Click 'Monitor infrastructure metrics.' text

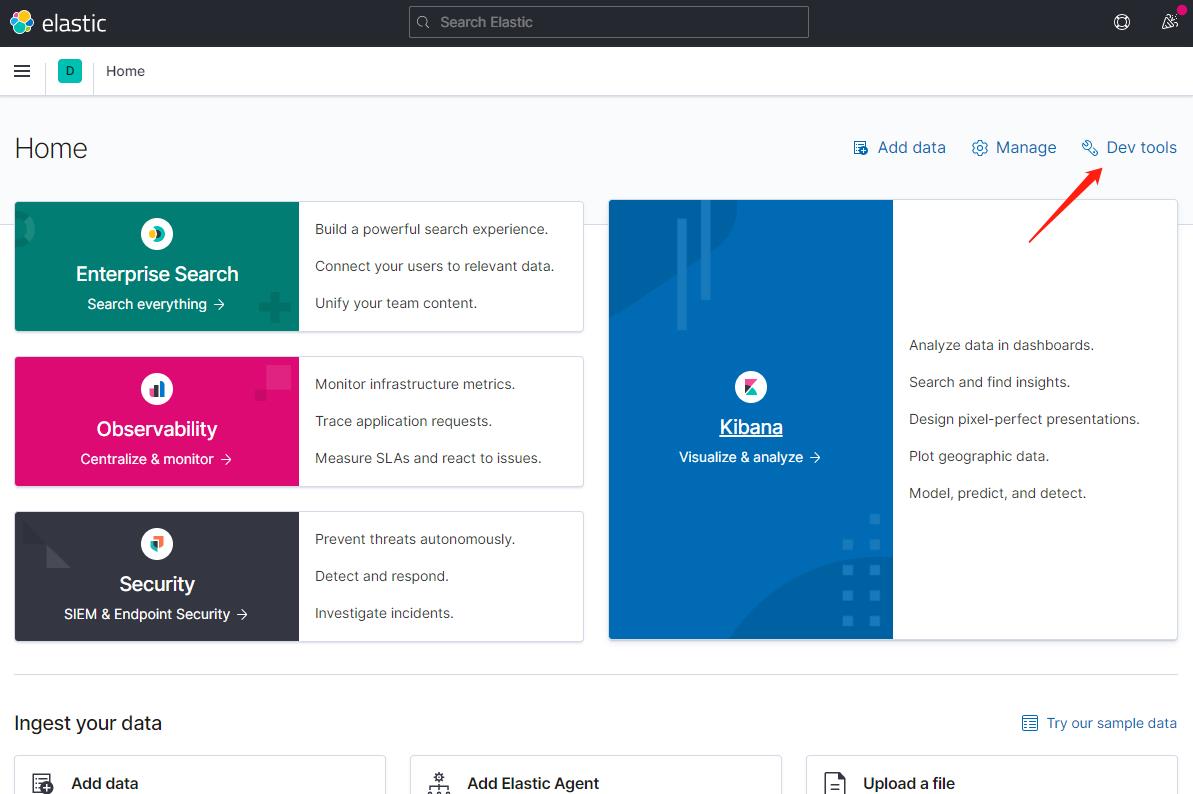[x=415, y=384]
